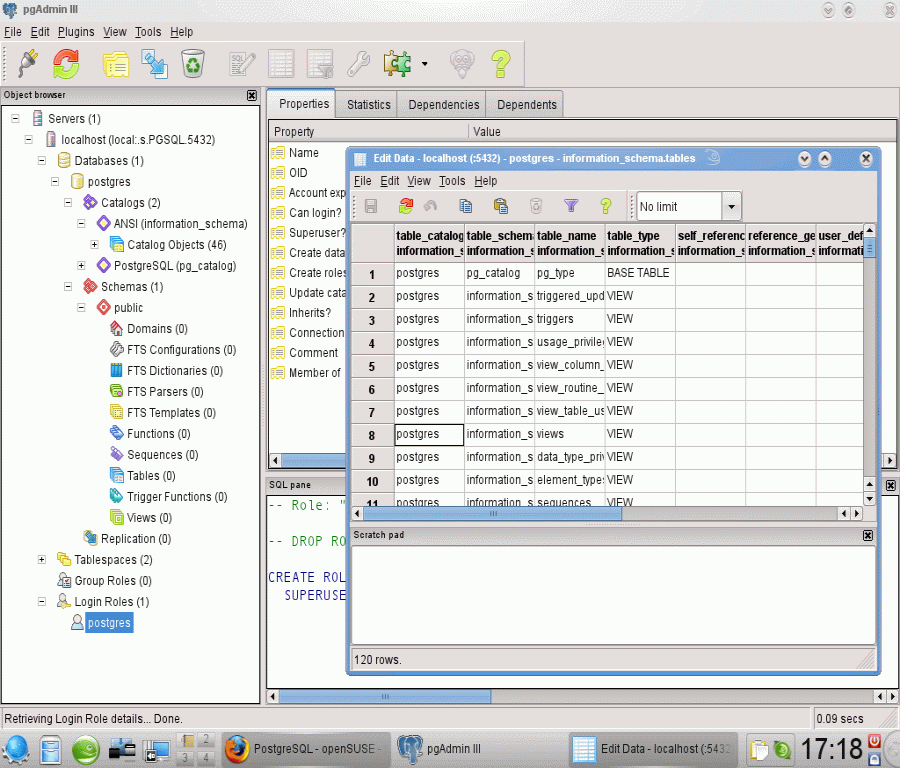Click the horizontal scrollbar of Edit Data grid

click(x=493, y=513)
